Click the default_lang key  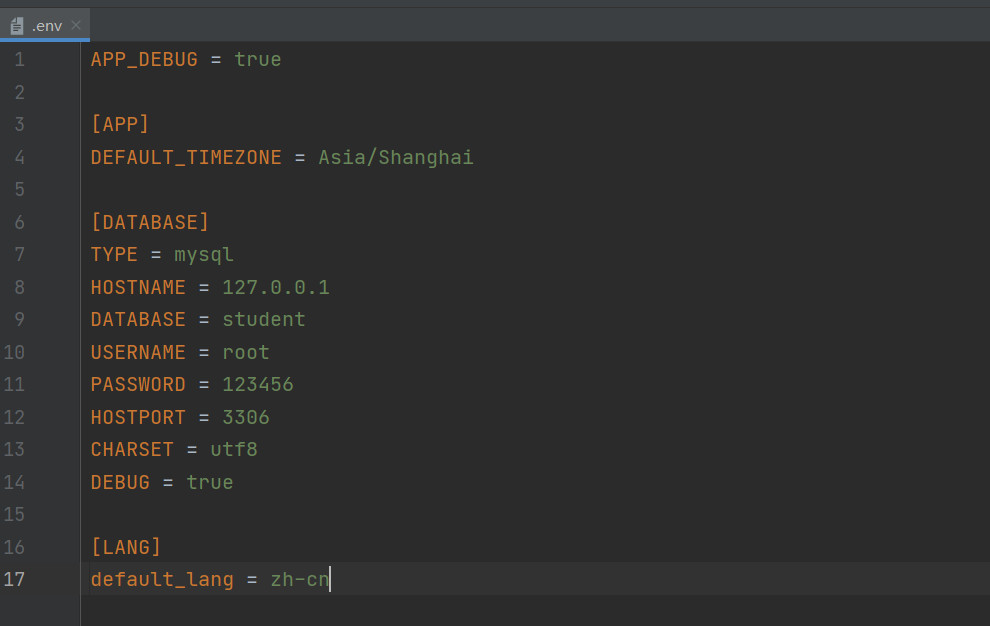tap(162, 579)
